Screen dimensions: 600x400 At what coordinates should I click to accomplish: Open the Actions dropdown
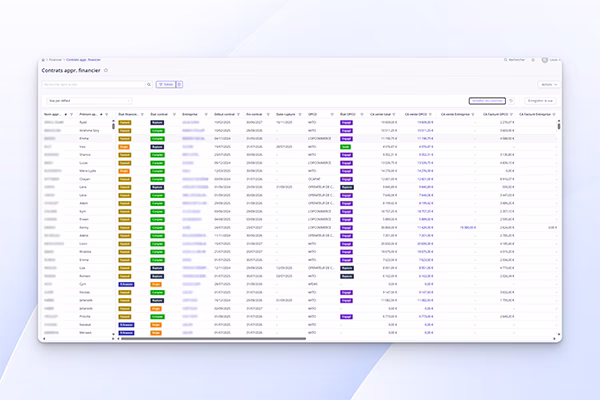point(549,85)
